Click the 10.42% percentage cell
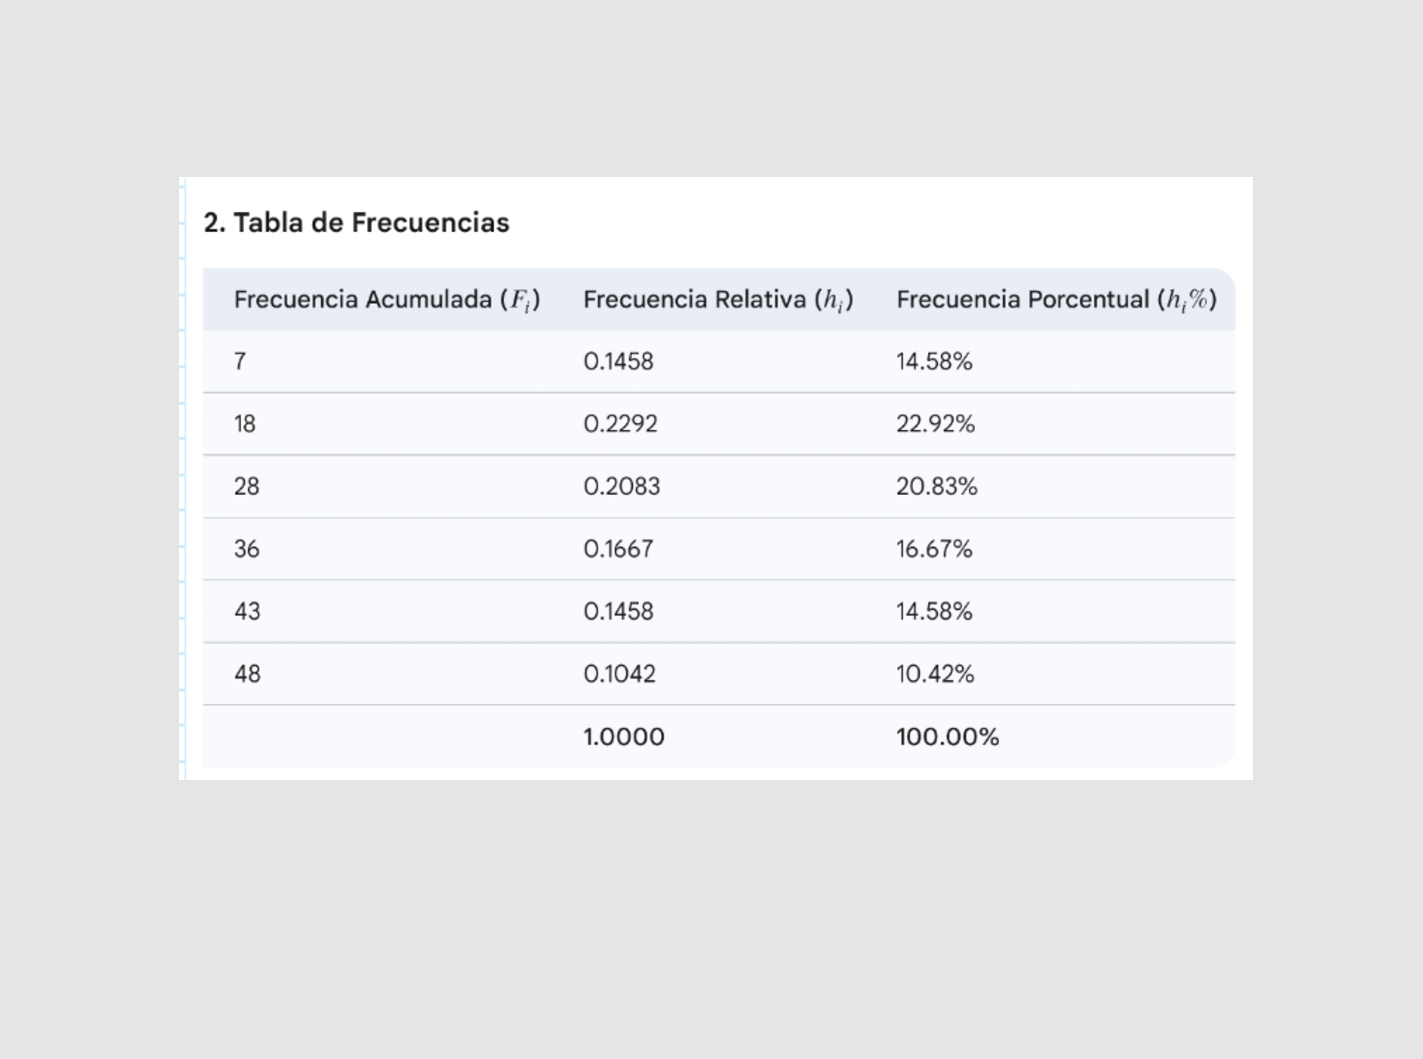Screen dimensions: 1423x1059 (x=935, y=674)
